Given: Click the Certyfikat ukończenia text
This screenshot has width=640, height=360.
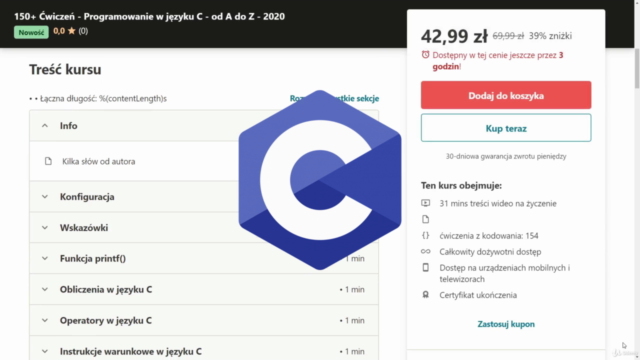Looking at the screenshot, I should pyautogui.click(x=478, y=295).
